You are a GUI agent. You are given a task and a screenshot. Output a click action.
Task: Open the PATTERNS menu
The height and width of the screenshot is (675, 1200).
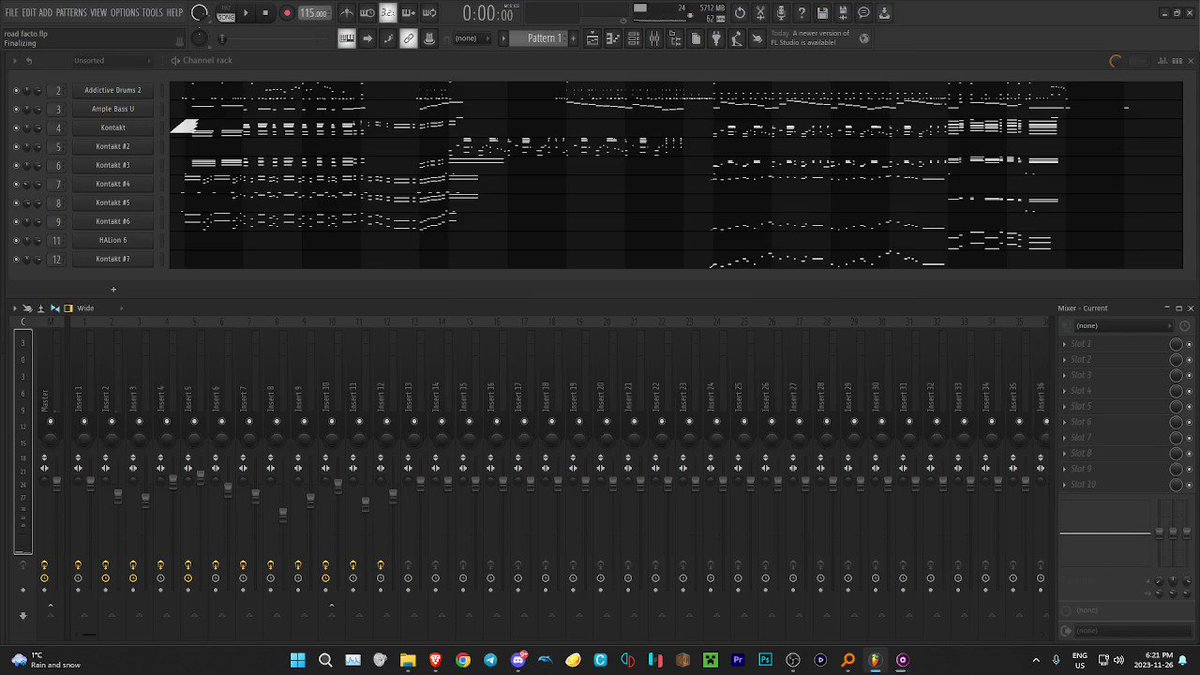click(x=72, y=12)
